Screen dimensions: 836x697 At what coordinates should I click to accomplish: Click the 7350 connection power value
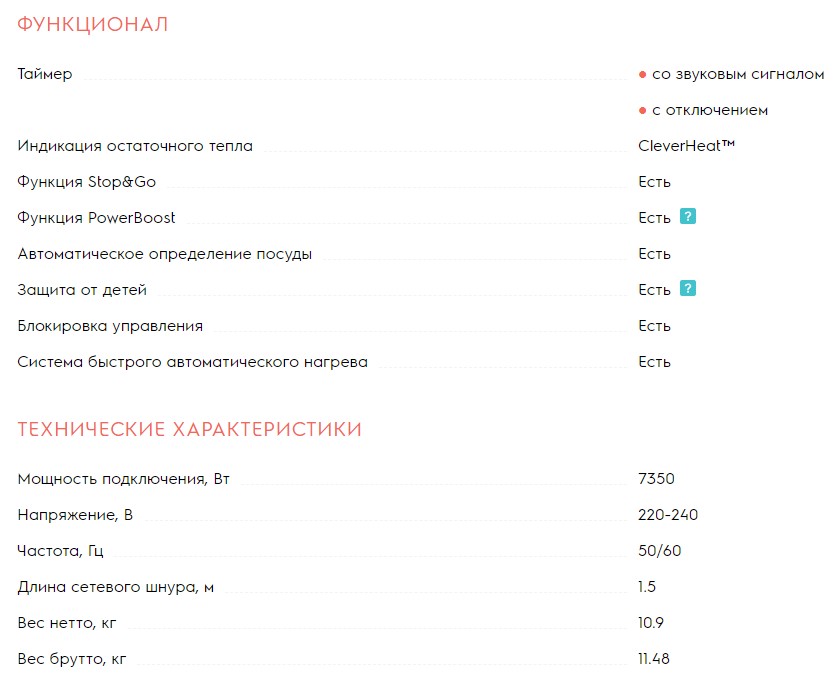[656, 479]
